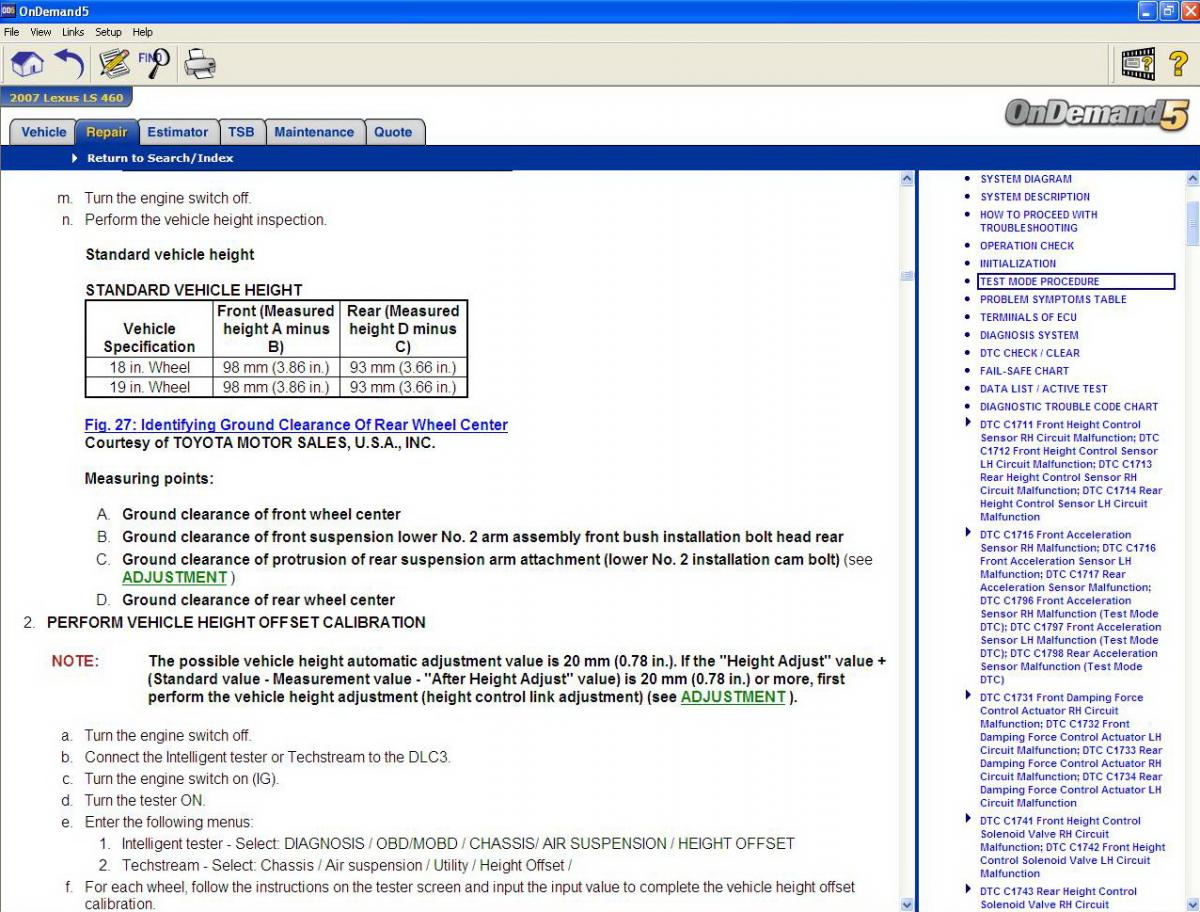Open the View menu

(41, 32)
